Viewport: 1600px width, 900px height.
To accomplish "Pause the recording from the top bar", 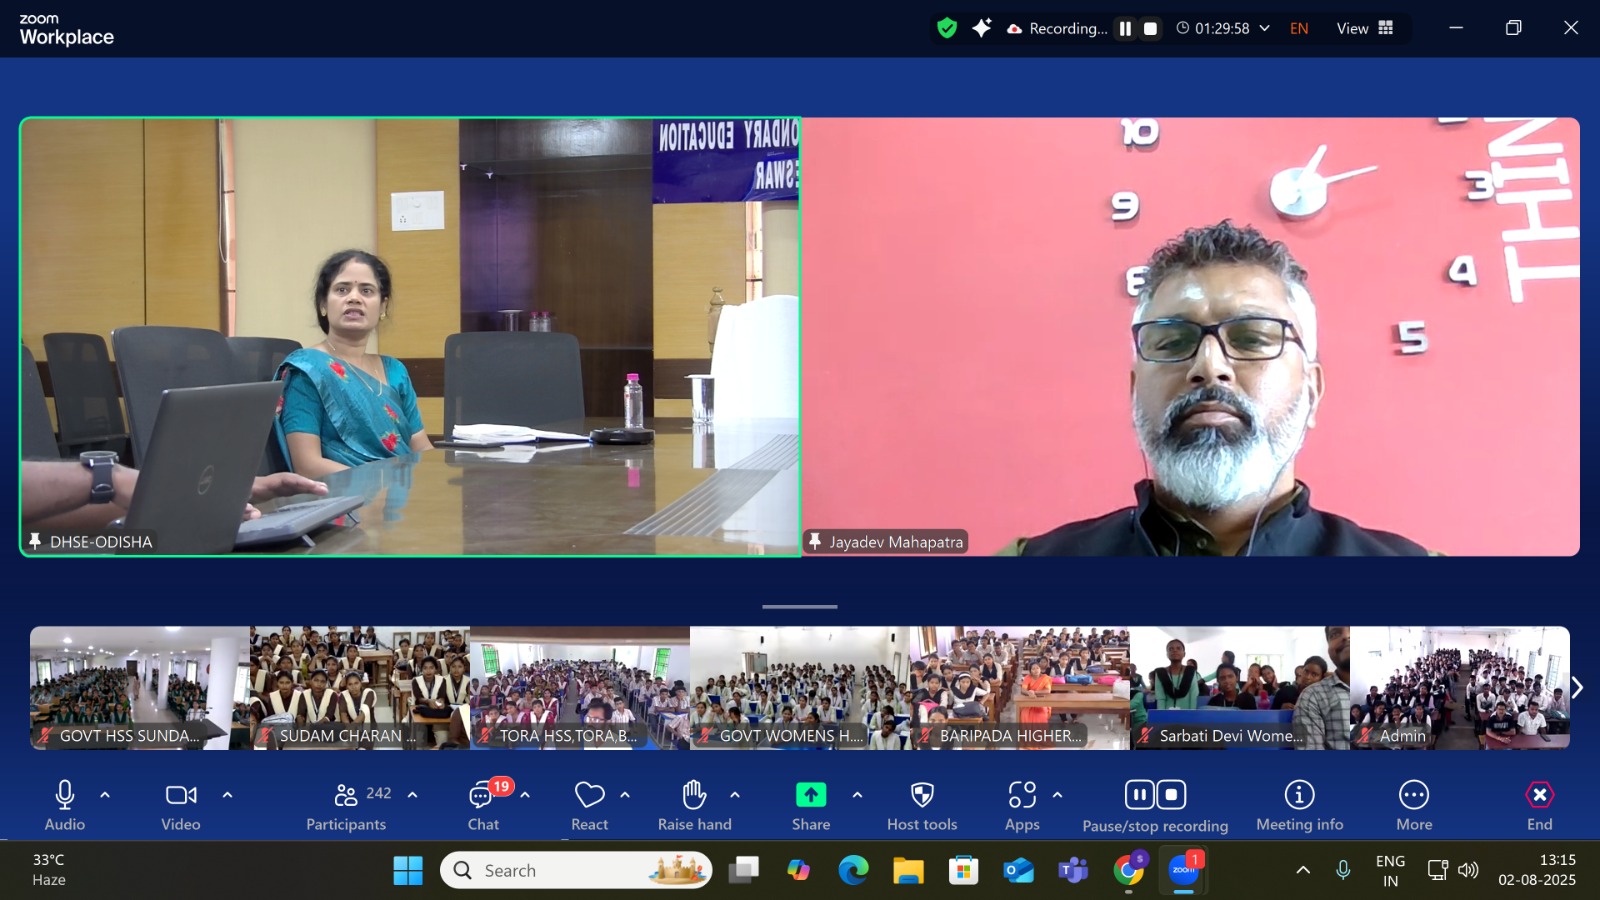I will coord(1125,29).
